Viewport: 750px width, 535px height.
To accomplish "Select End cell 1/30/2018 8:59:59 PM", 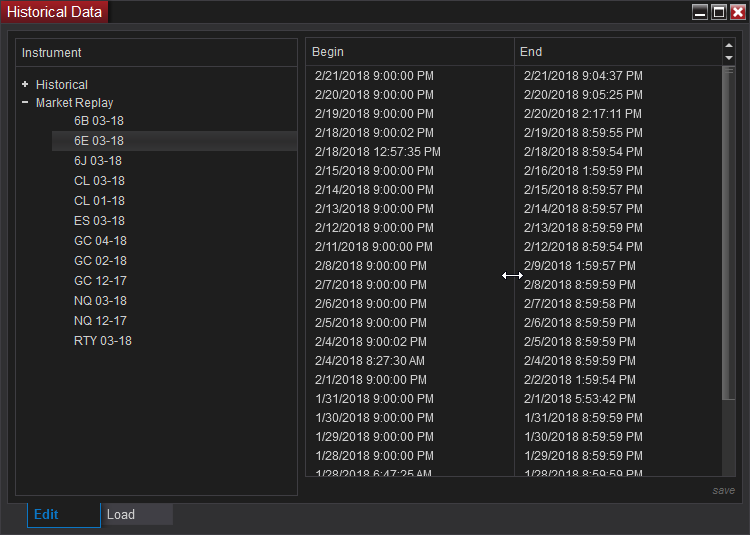I will click(584, 437).
